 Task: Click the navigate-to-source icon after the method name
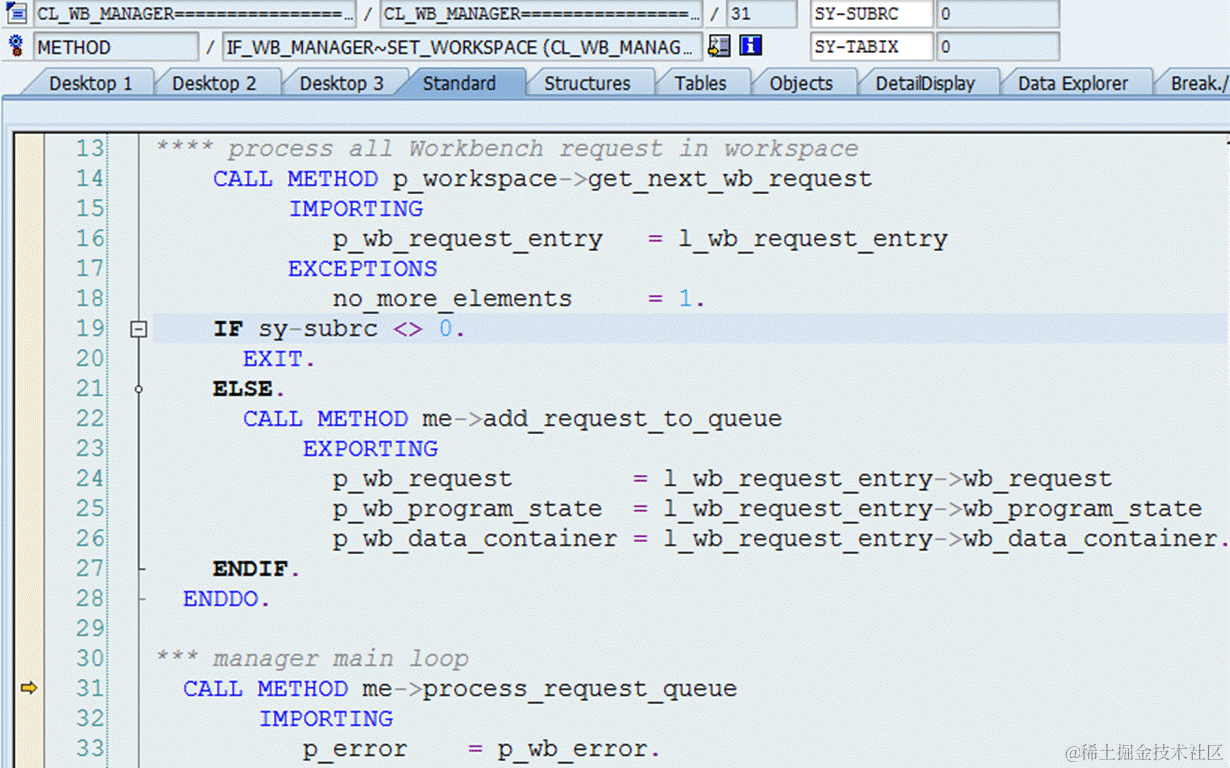point(719,46)
